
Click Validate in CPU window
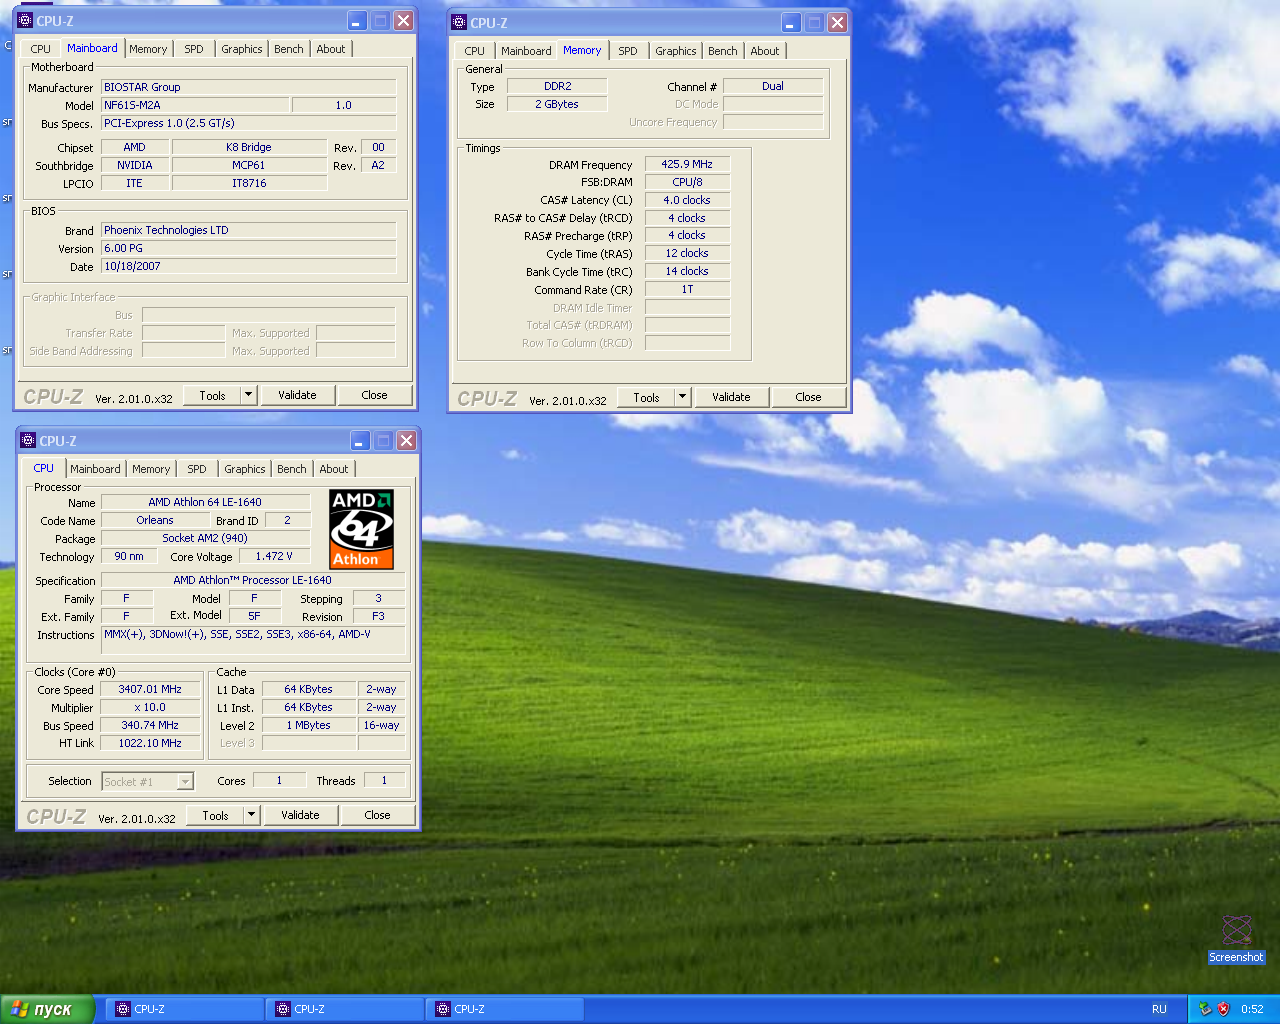point(300,815)
